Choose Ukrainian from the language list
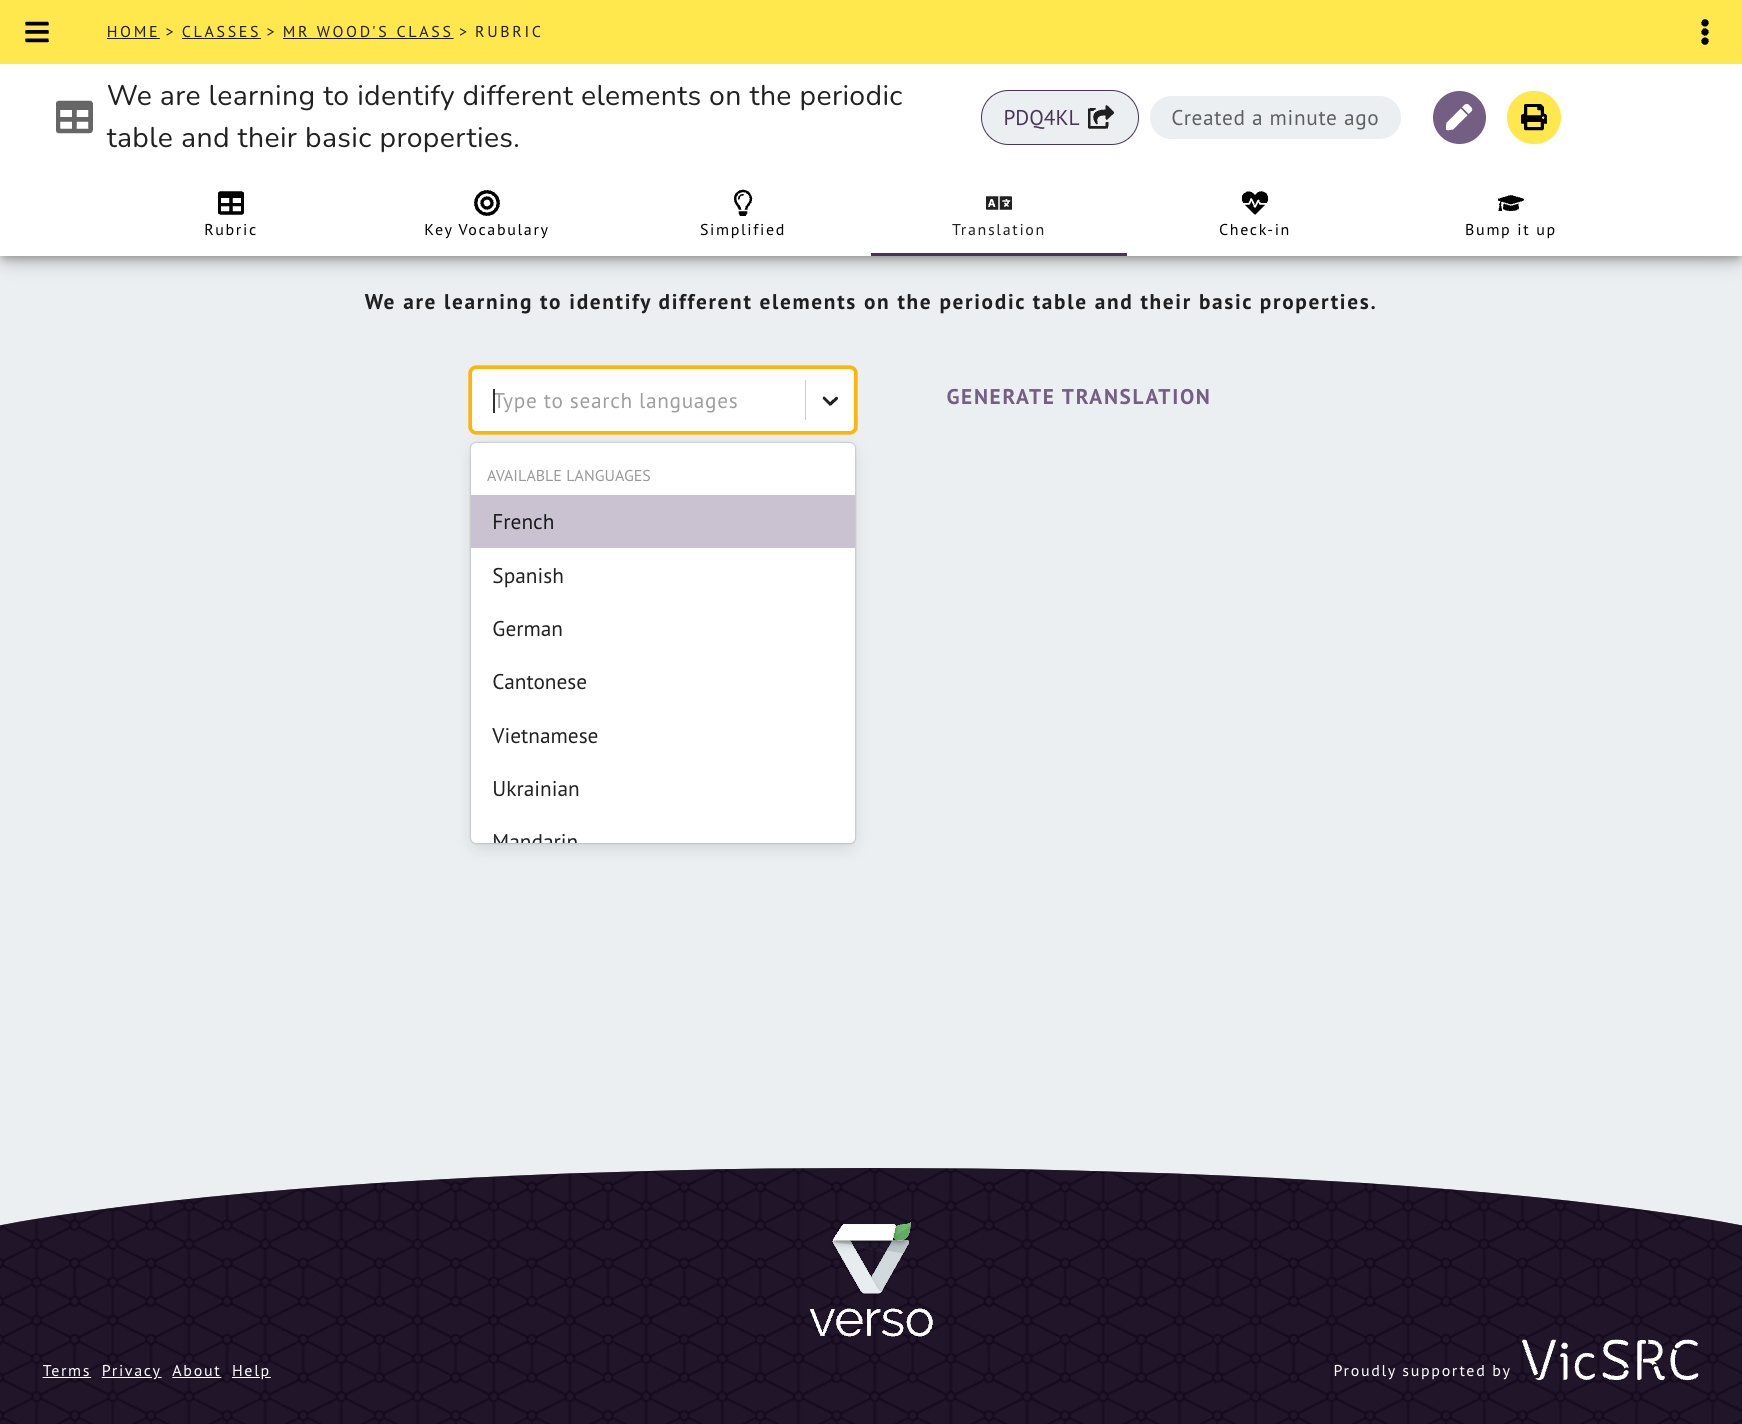The height and width of the screenshot is (1424, 1742). pyautogui.click(x=663, y=789)
